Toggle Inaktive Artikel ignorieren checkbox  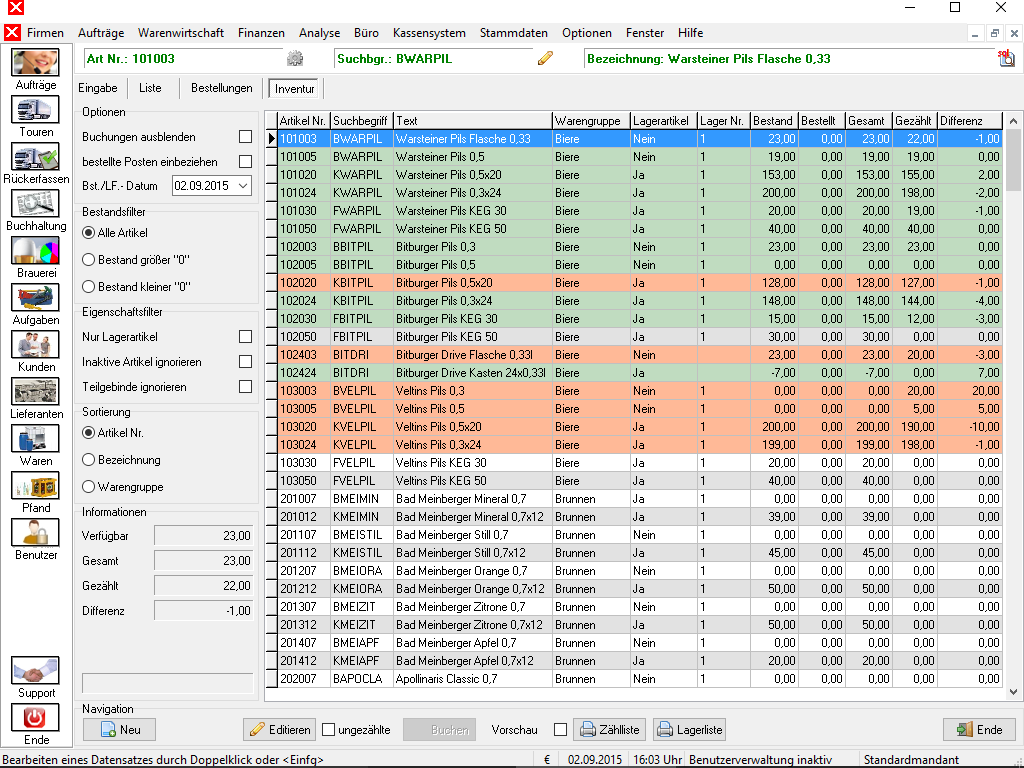point(246,361)
